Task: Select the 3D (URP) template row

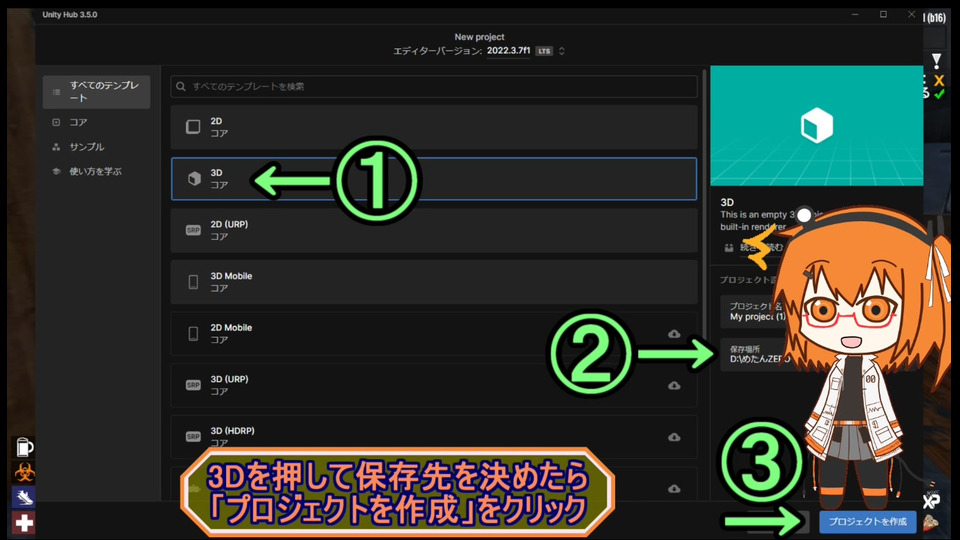Action: pyautogui.click(x=433, y=385)
